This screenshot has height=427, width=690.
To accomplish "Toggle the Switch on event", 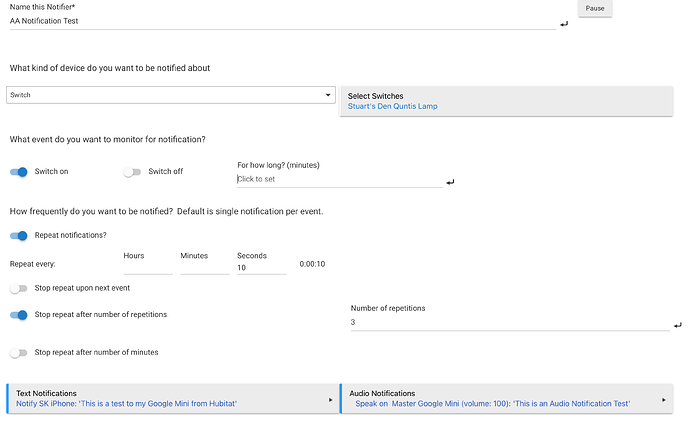I will pos(18,172).
